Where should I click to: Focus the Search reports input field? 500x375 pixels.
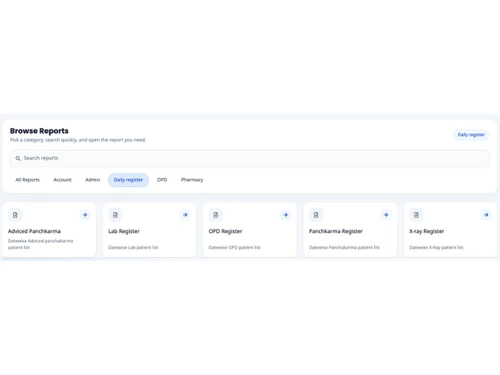(250, 158)
